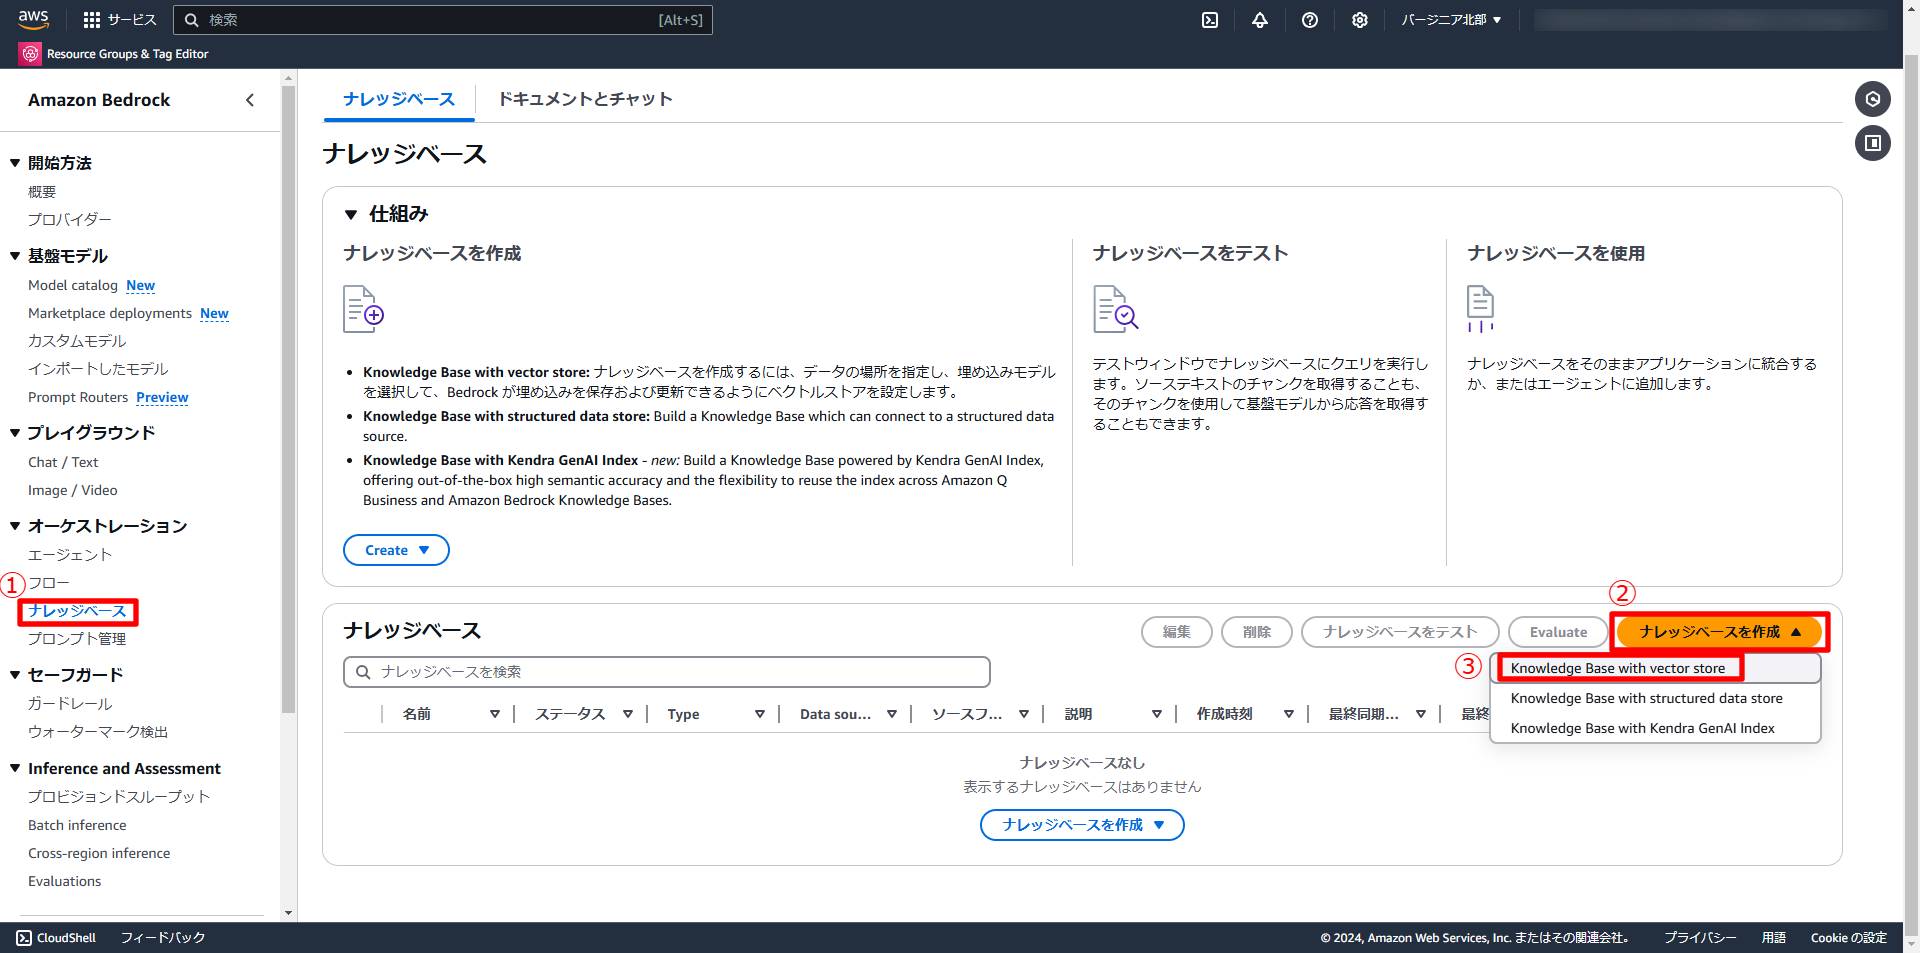Click the CloudShell icon in the footer

point(24,938)
